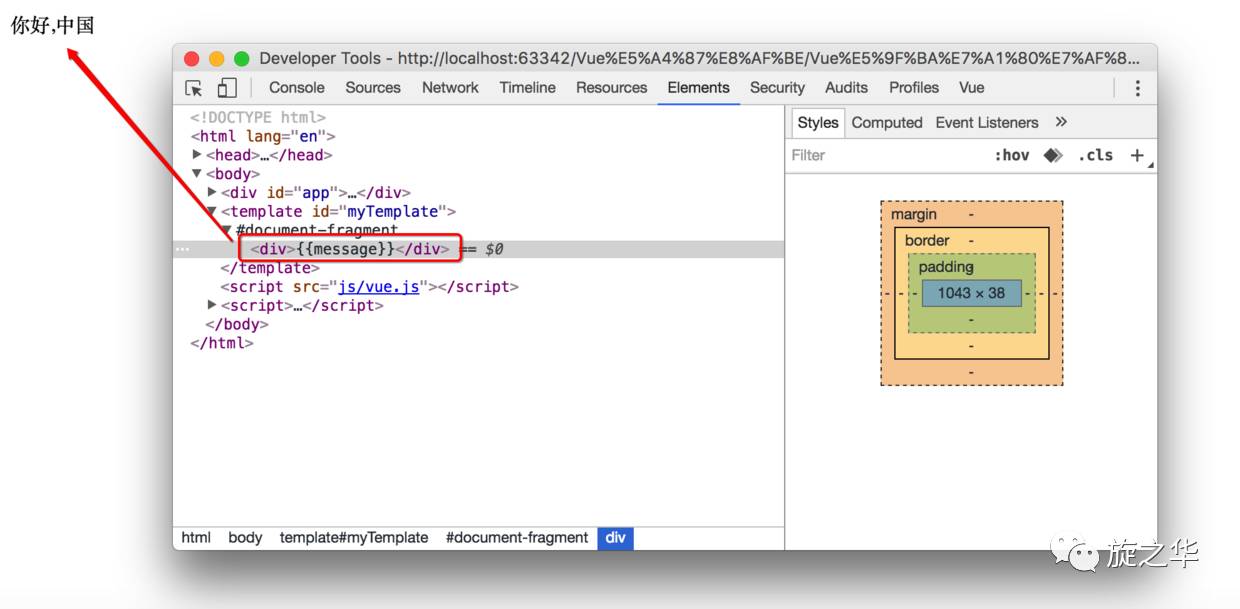Switch to the Event Listeners sidebar tab

tap(987, 122)
